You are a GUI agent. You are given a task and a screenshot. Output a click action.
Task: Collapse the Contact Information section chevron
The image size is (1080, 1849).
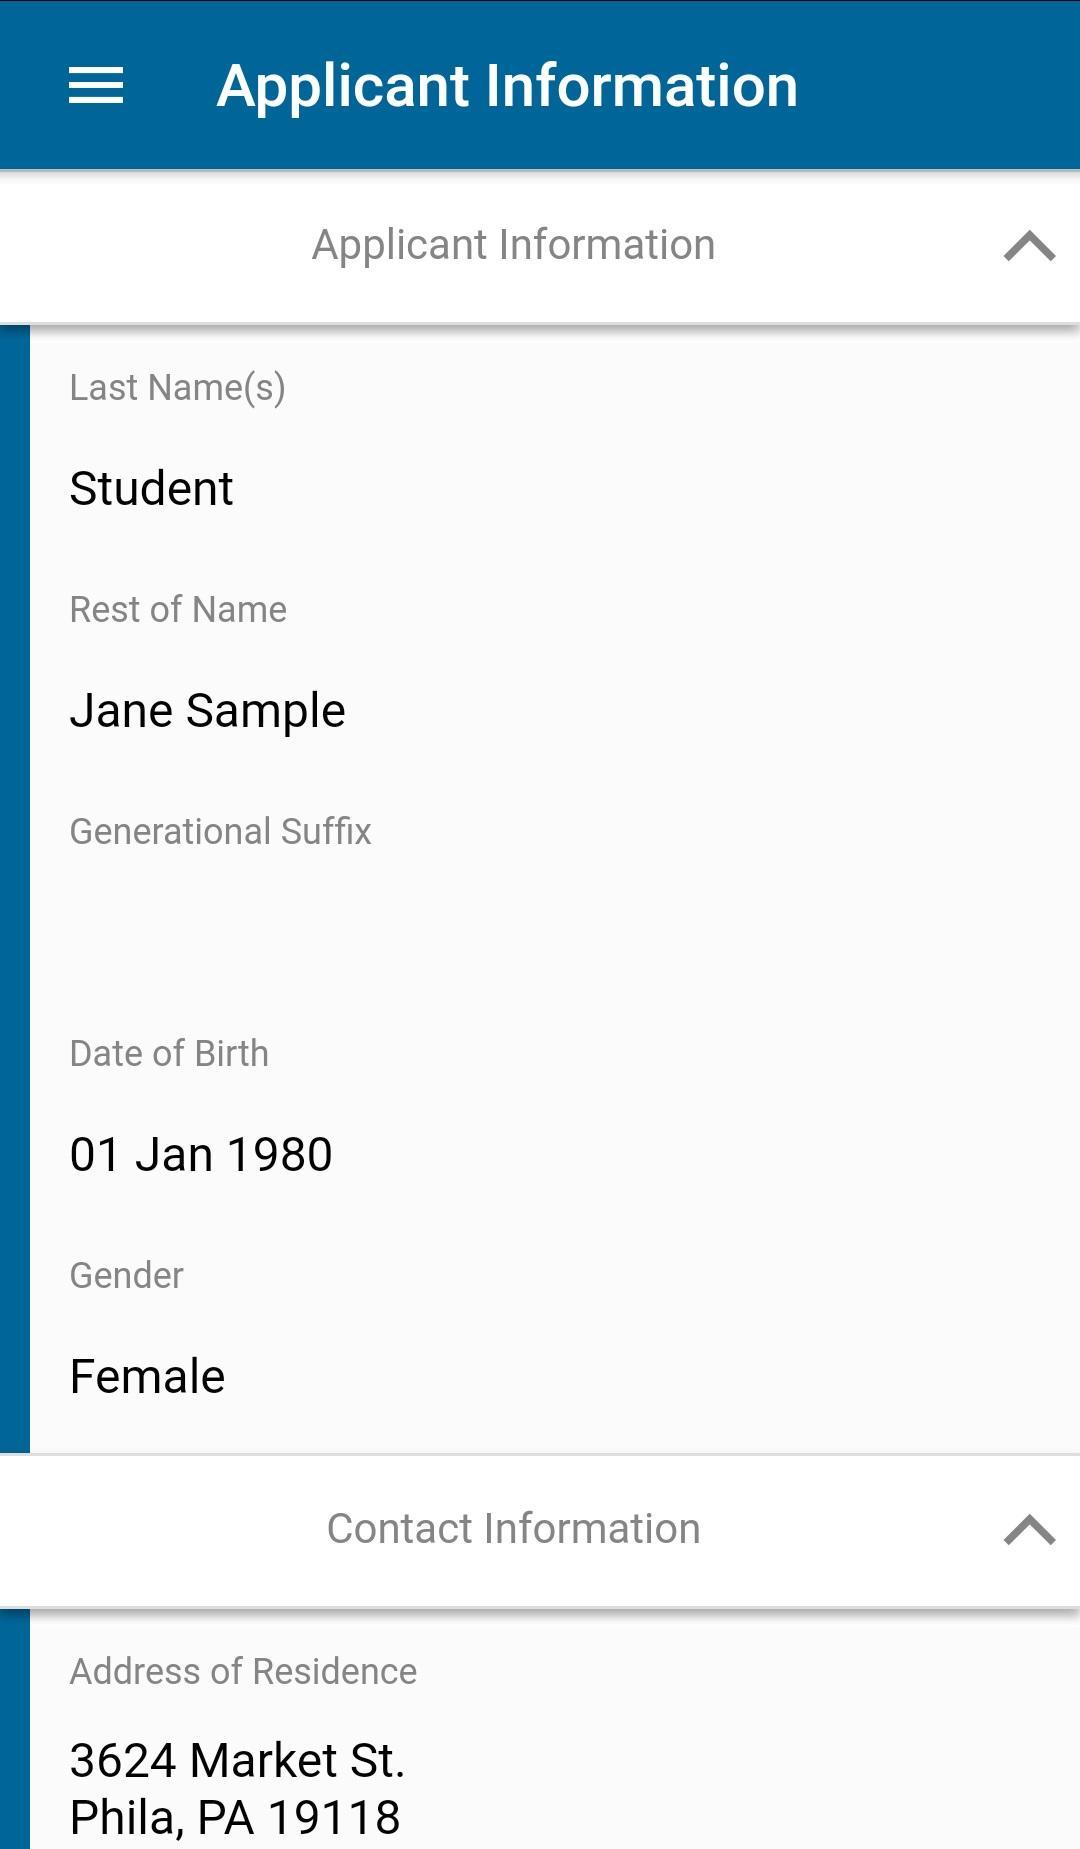(x=1029, y=1530)
